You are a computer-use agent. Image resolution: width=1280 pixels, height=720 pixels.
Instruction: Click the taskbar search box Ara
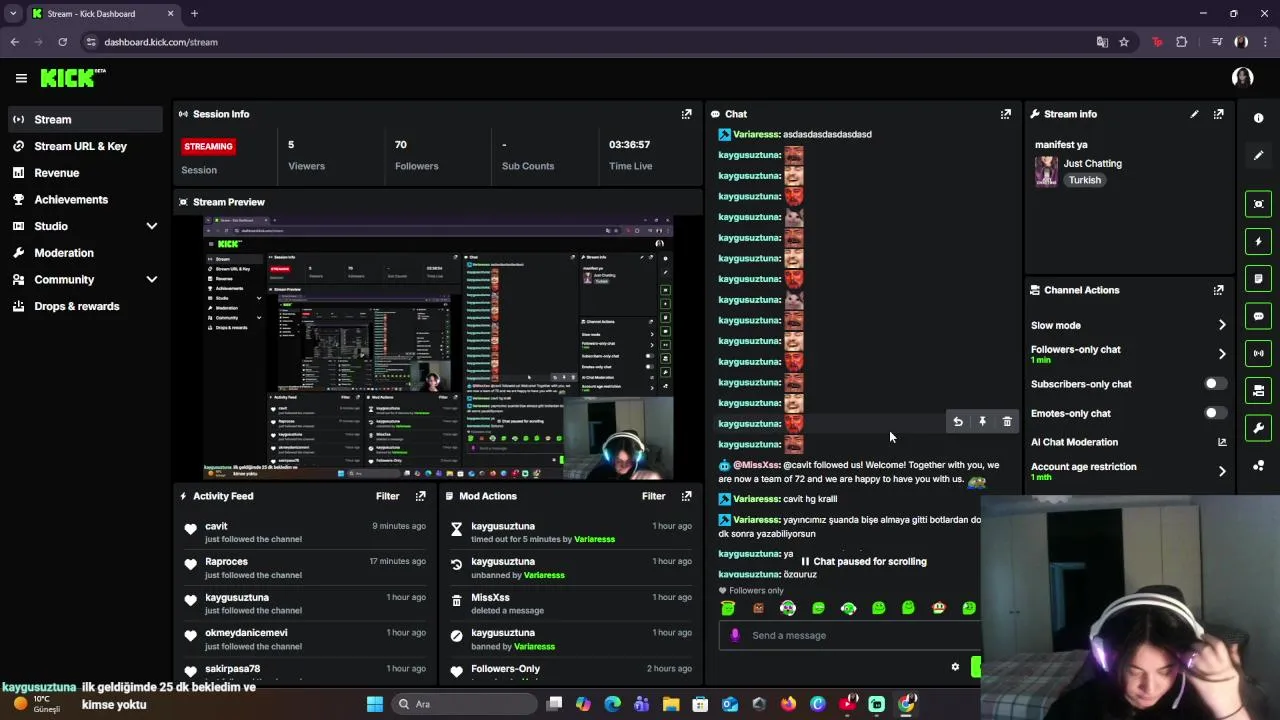coord(464,704)
